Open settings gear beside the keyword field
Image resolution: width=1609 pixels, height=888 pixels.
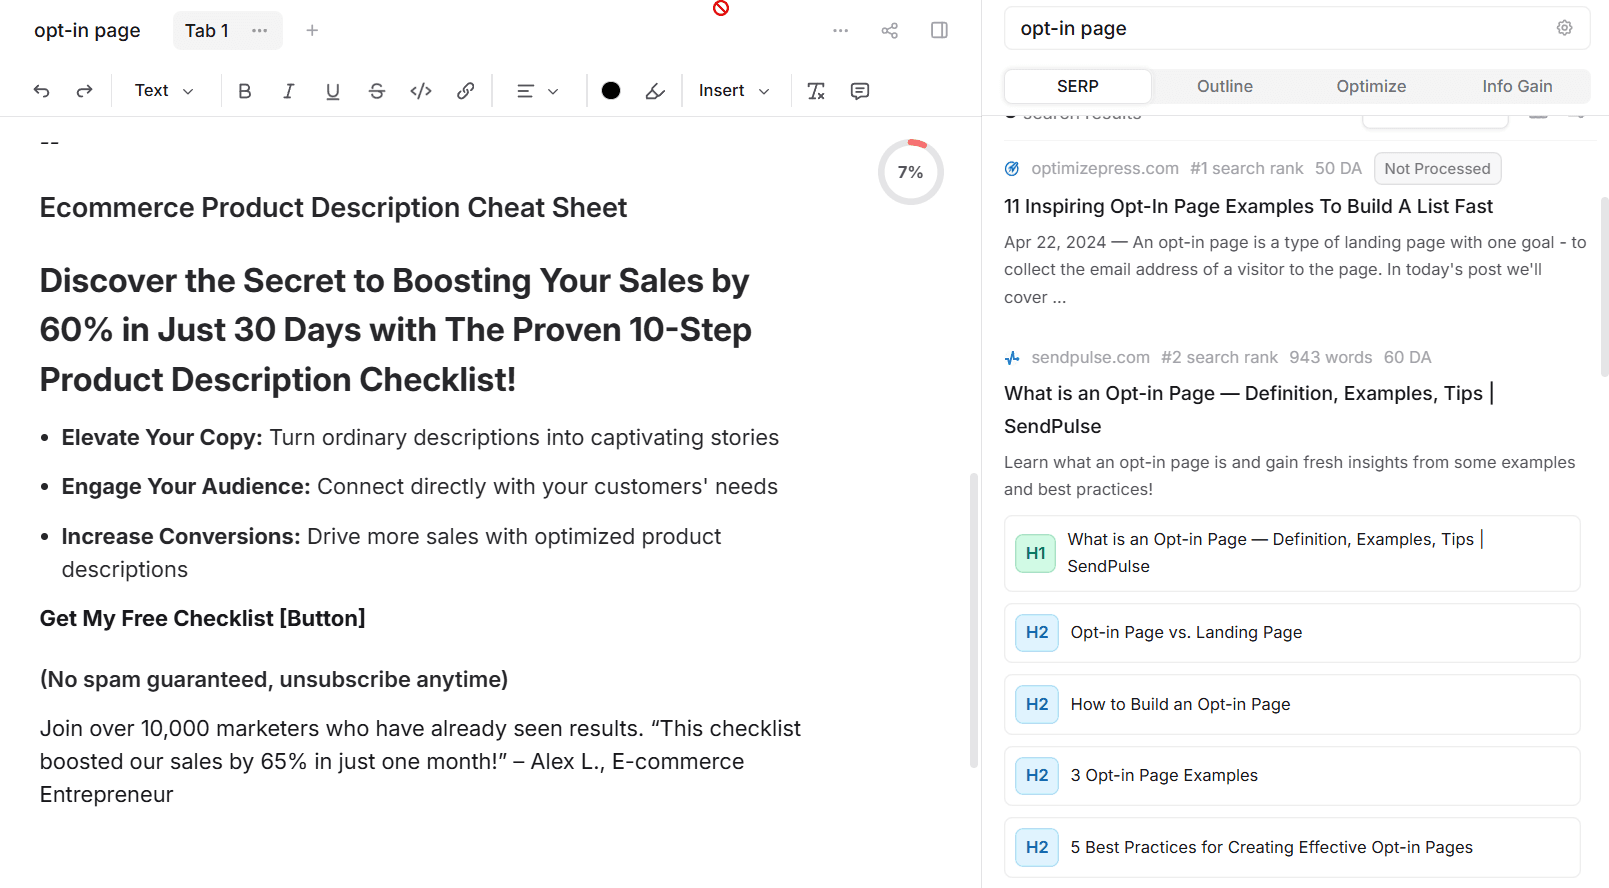1565,28
